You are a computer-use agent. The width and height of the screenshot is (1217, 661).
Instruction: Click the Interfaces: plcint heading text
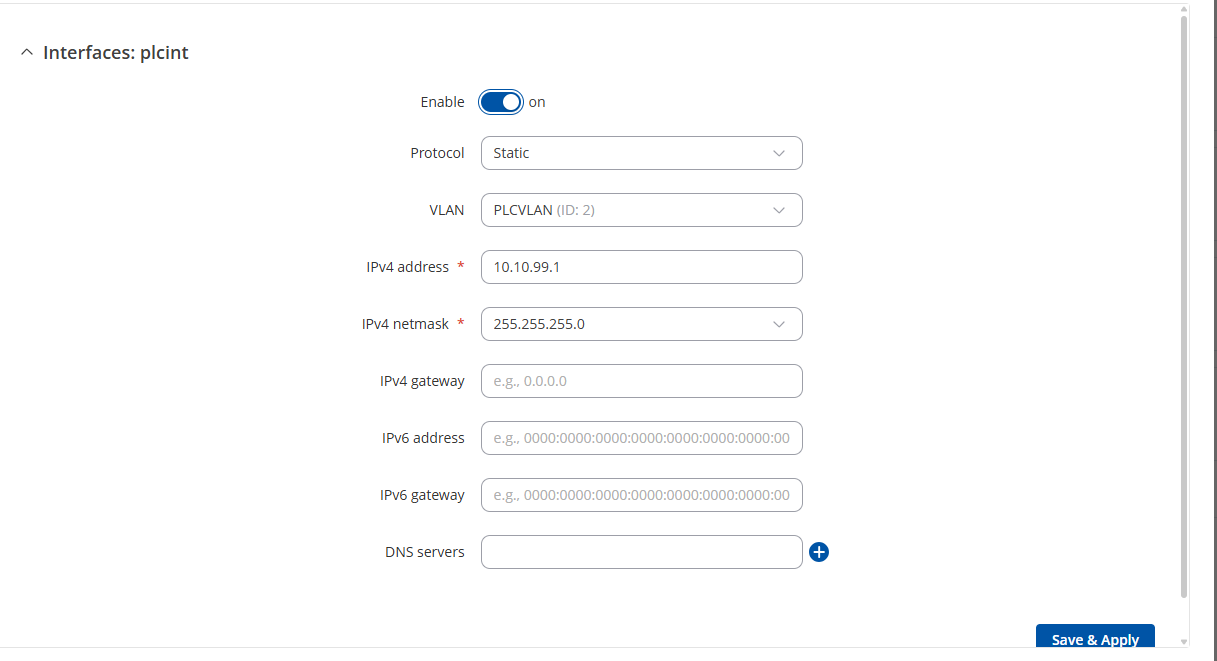coord(116,53)
